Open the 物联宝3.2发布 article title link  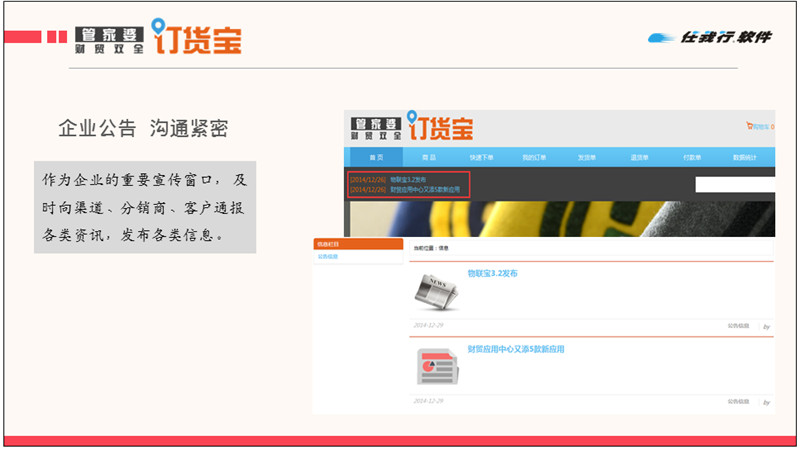[492, 273]
